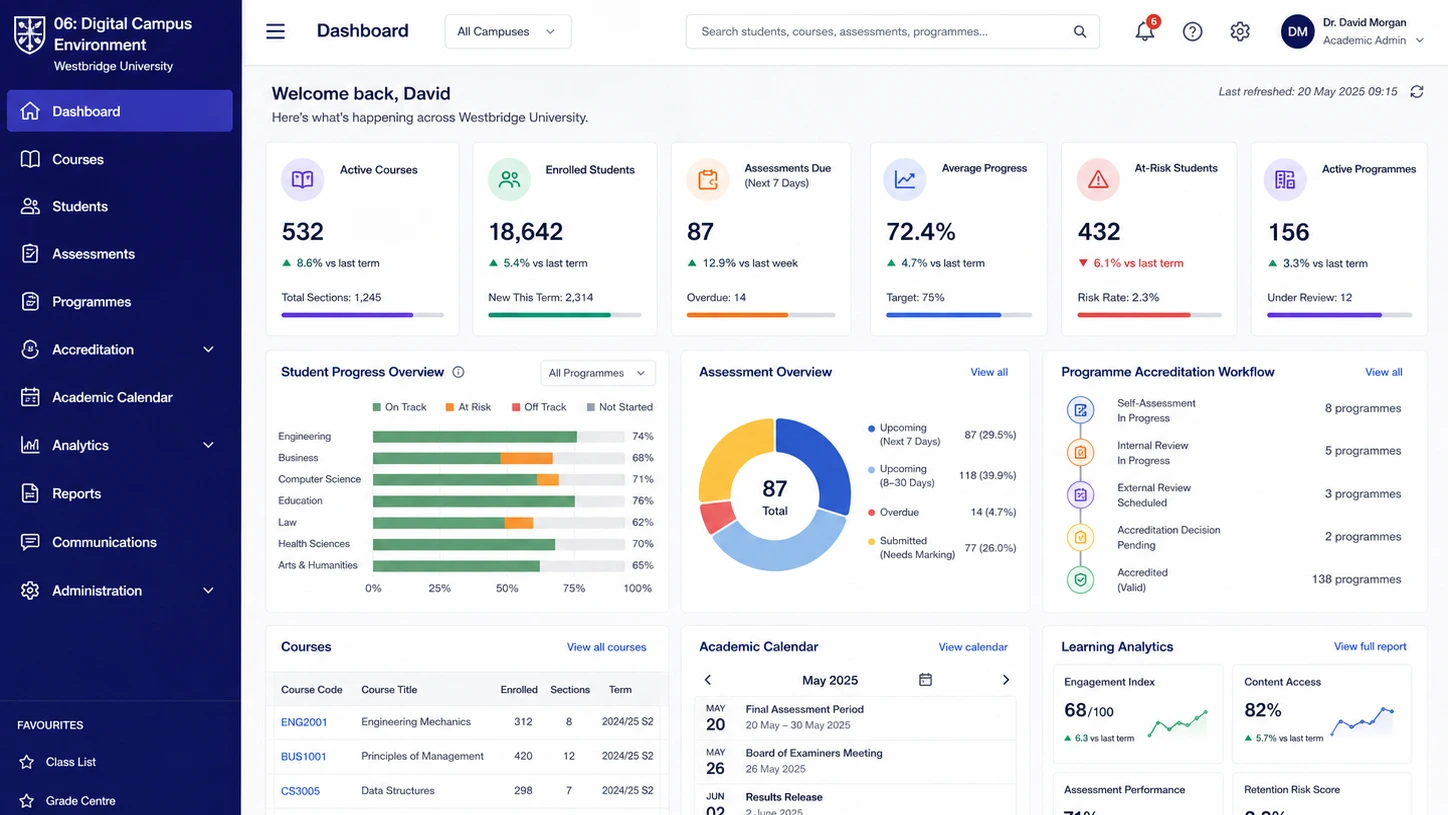
Task: Click the Average Progress progress bar
Action: click(958, 315)
